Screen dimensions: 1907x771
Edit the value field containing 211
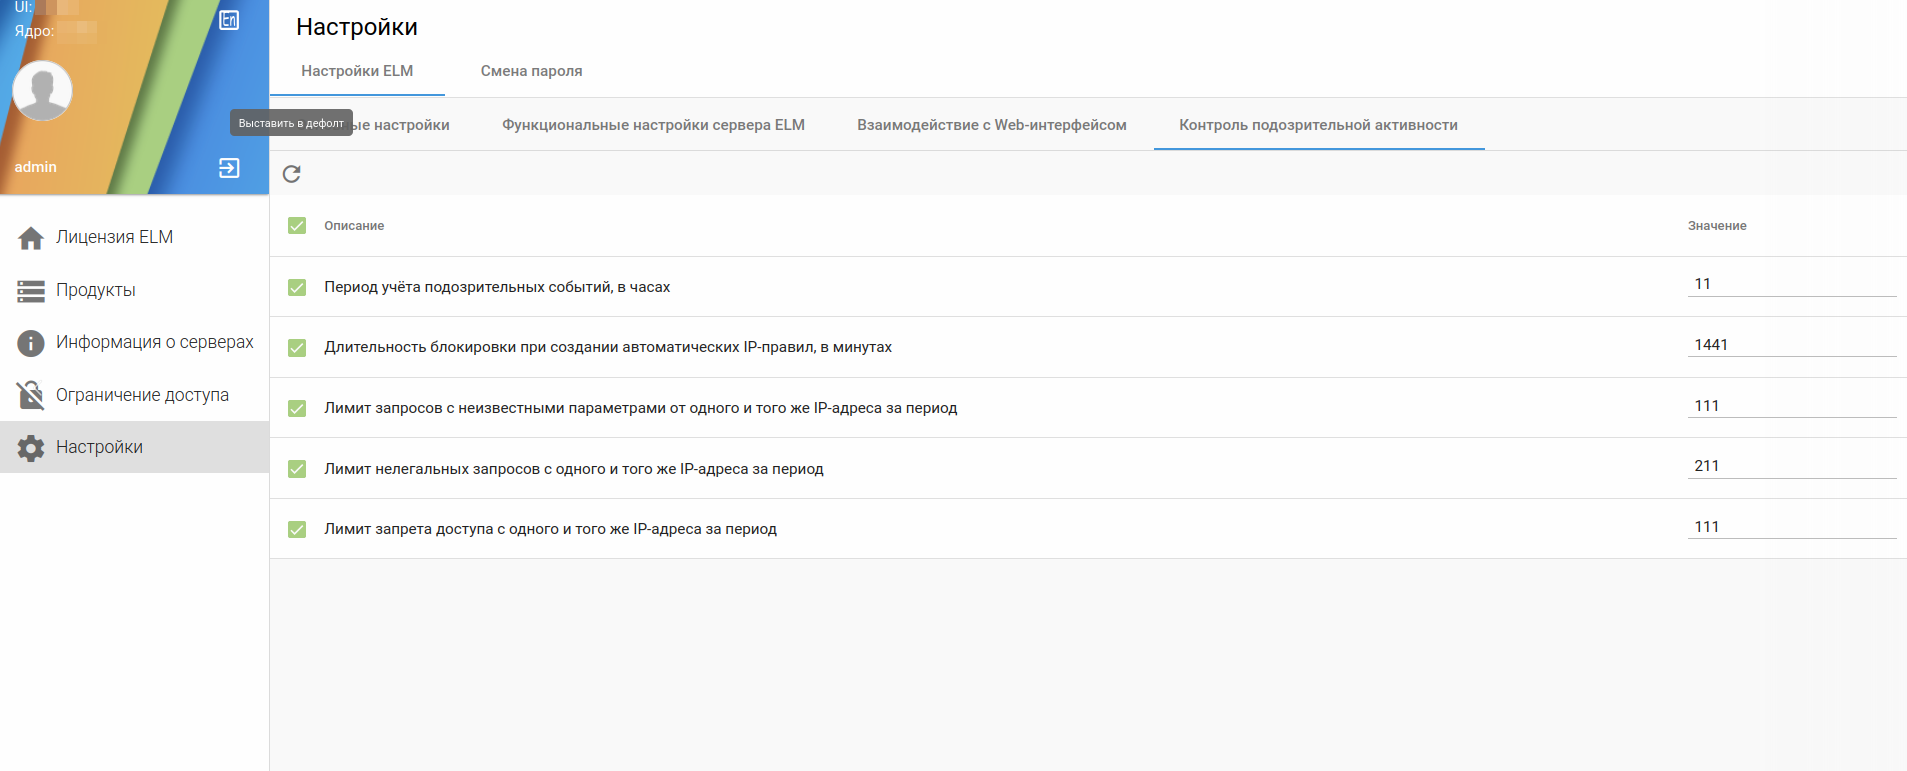click(1792, 466)
